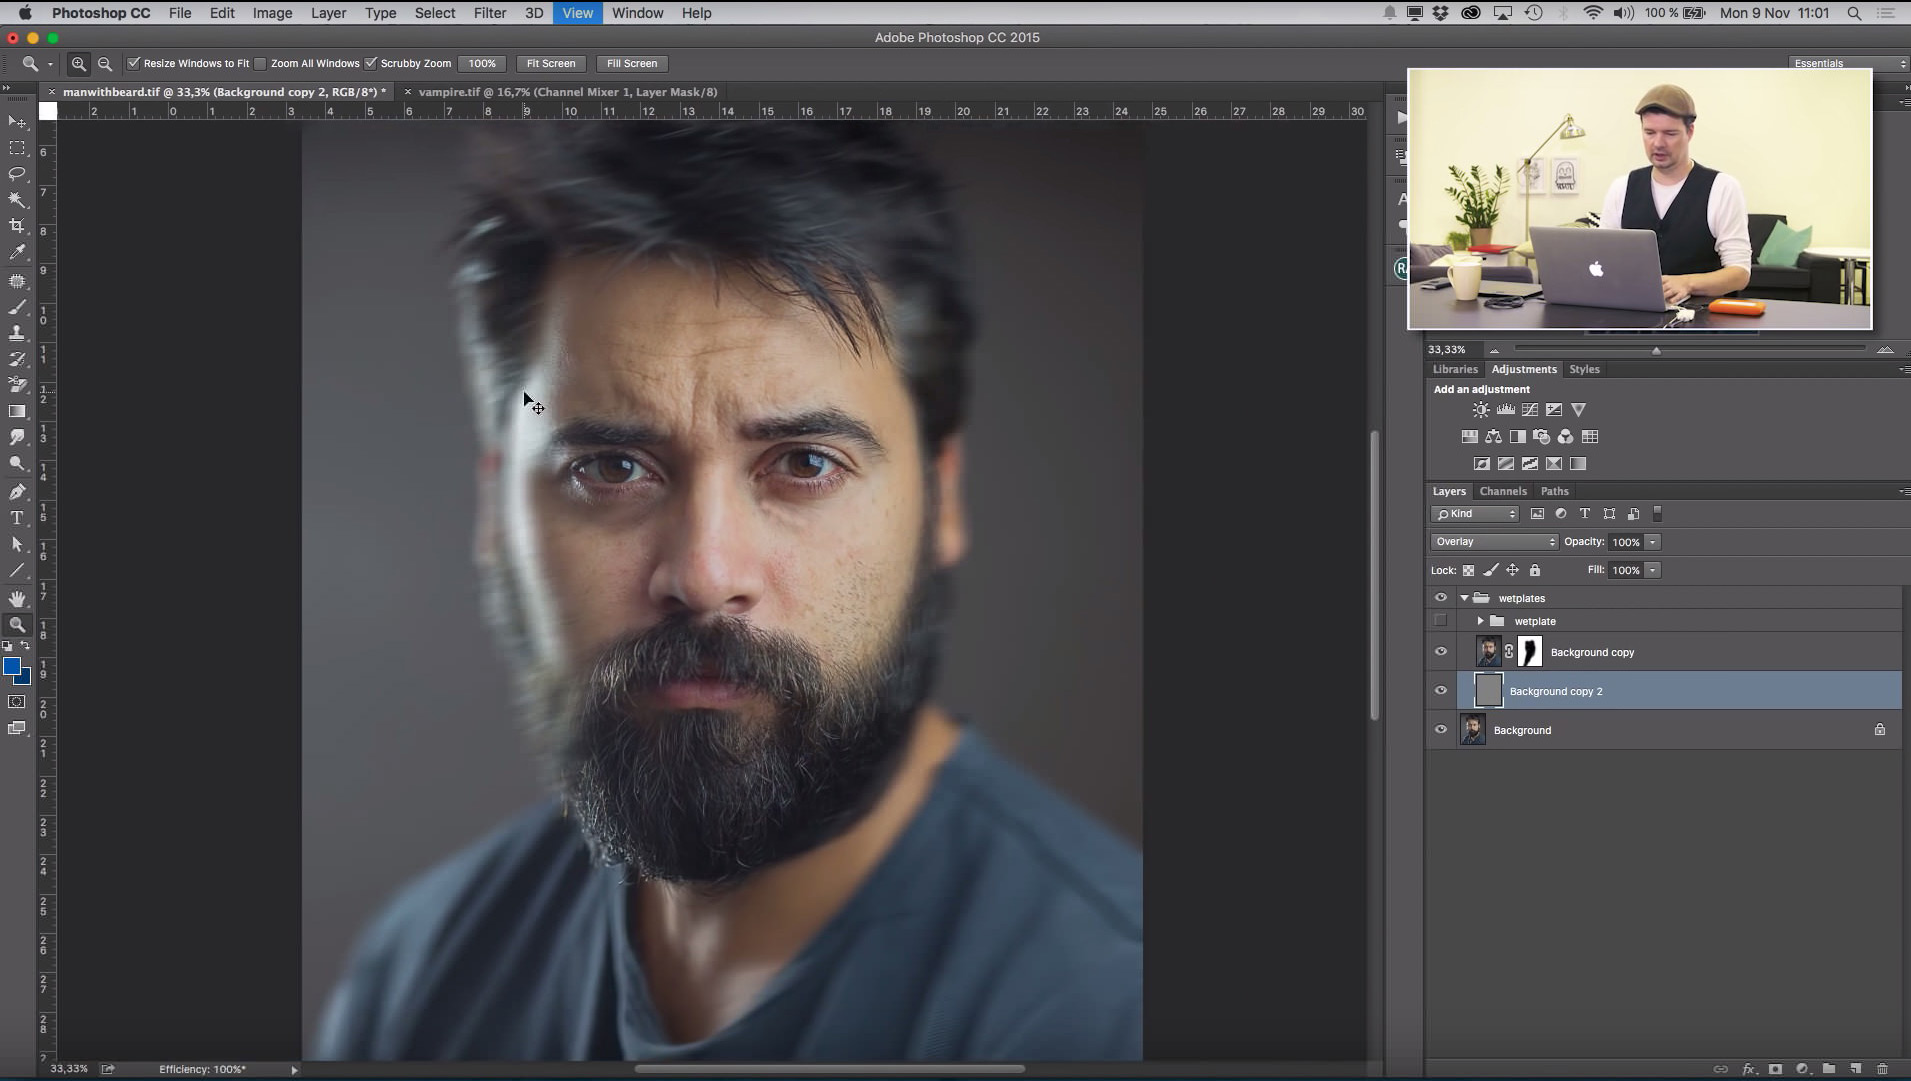The width and height of the screenshot is (1911, 1081).
Task: Select the Lasso tool
Action: [x=17, y=174]
